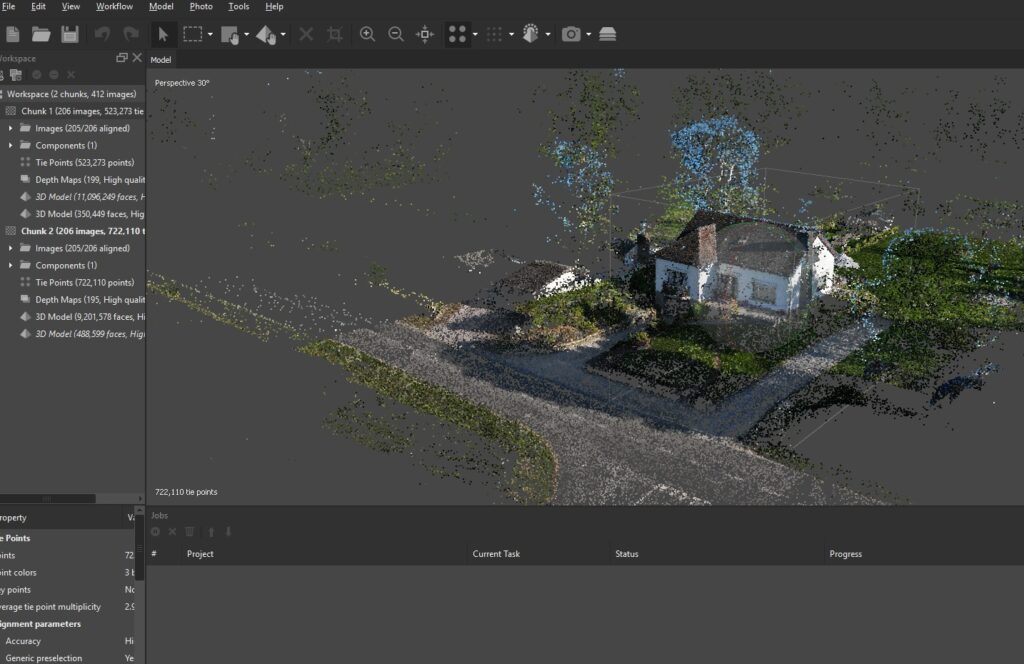Open the Workflow menu

point(114,7)
